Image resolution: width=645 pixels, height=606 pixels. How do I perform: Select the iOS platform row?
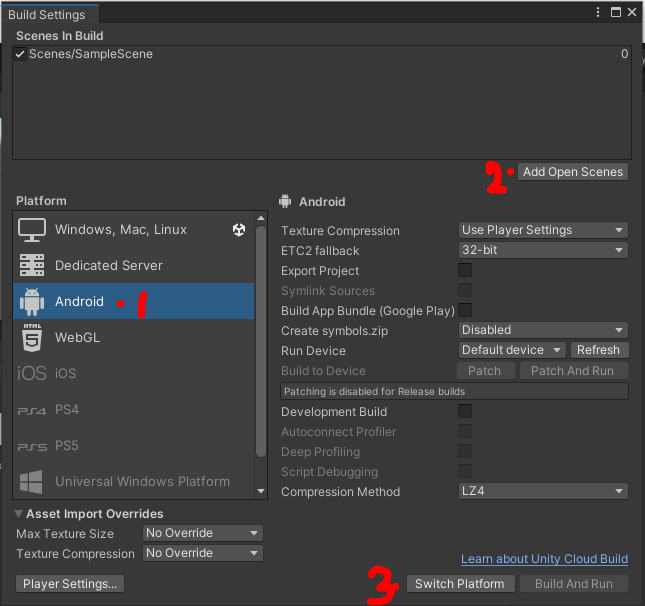(134, 373)
